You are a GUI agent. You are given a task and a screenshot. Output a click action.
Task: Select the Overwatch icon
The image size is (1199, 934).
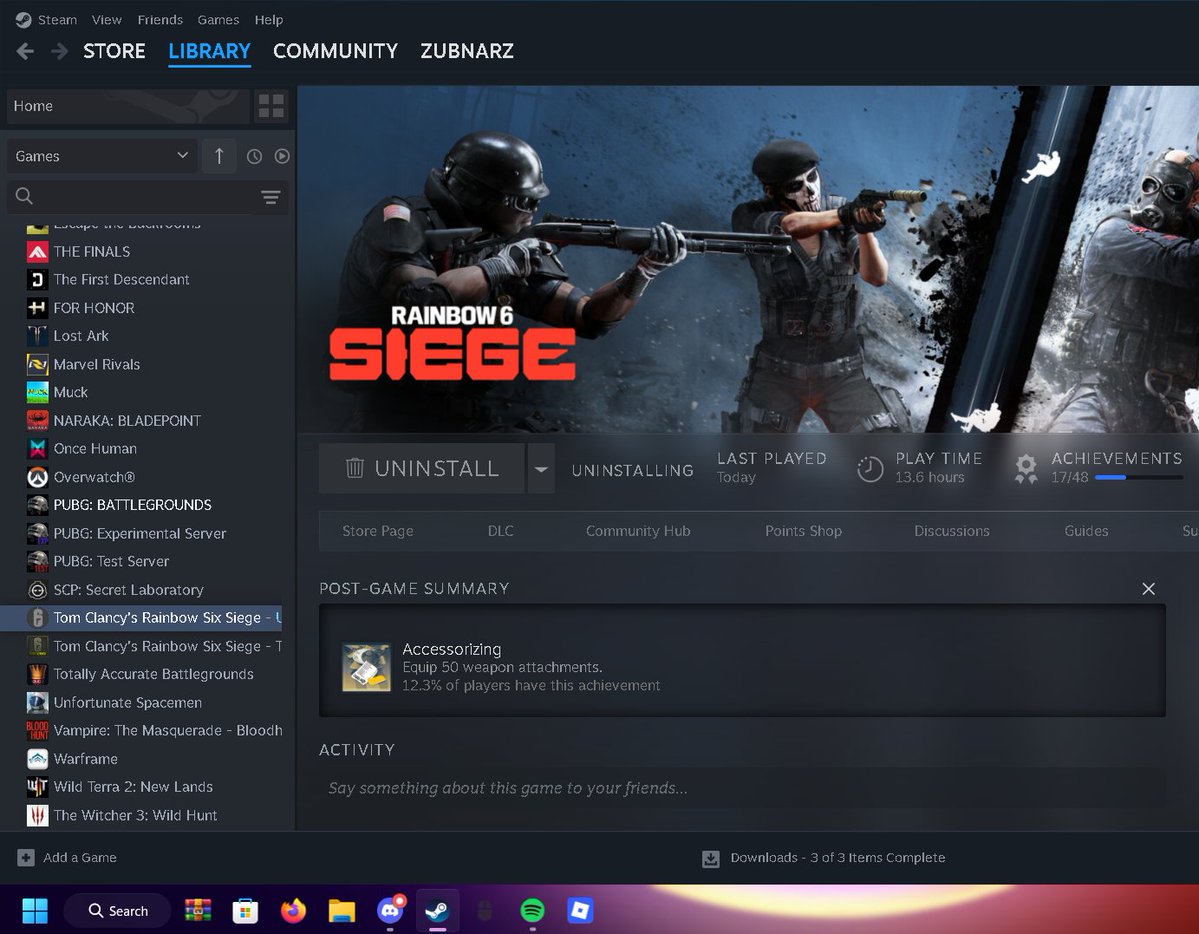pos(37,477)
